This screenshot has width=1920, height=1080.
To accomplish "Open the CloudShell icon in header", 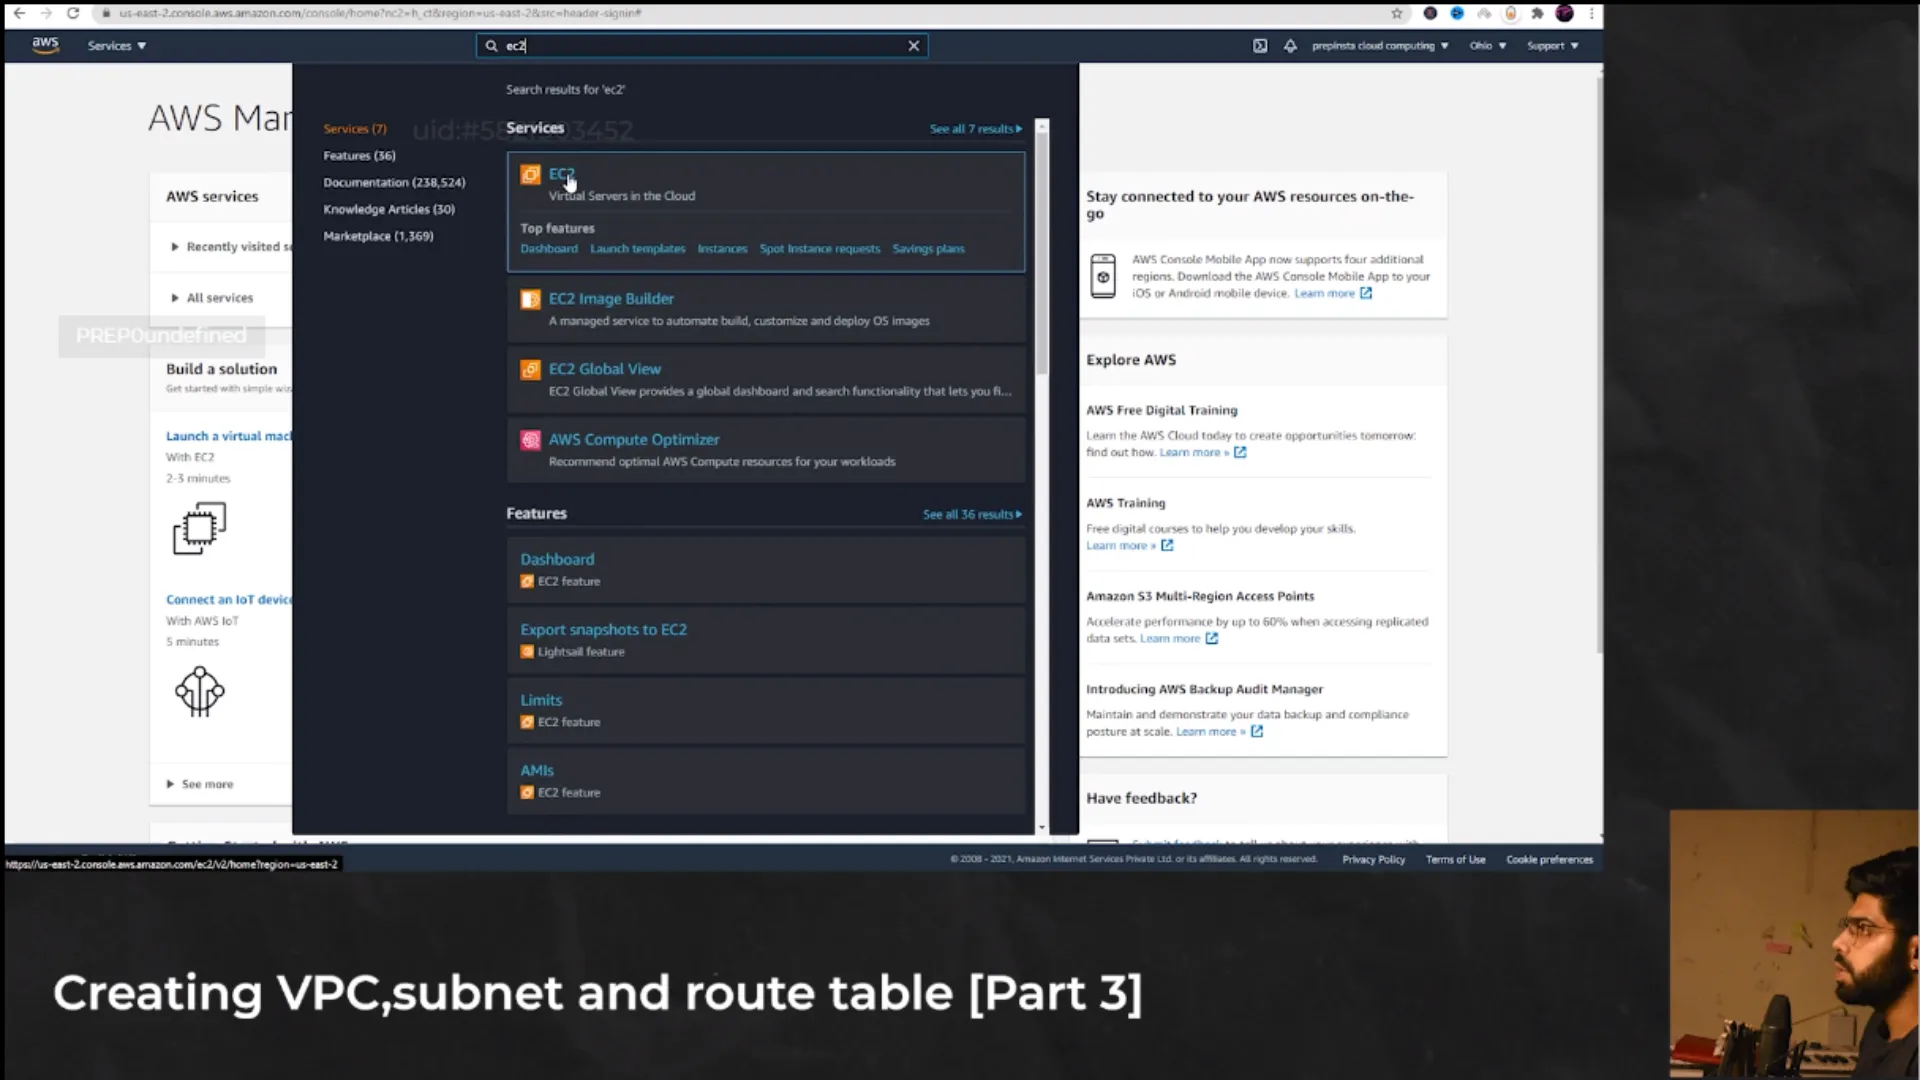I will point(1260,46).
